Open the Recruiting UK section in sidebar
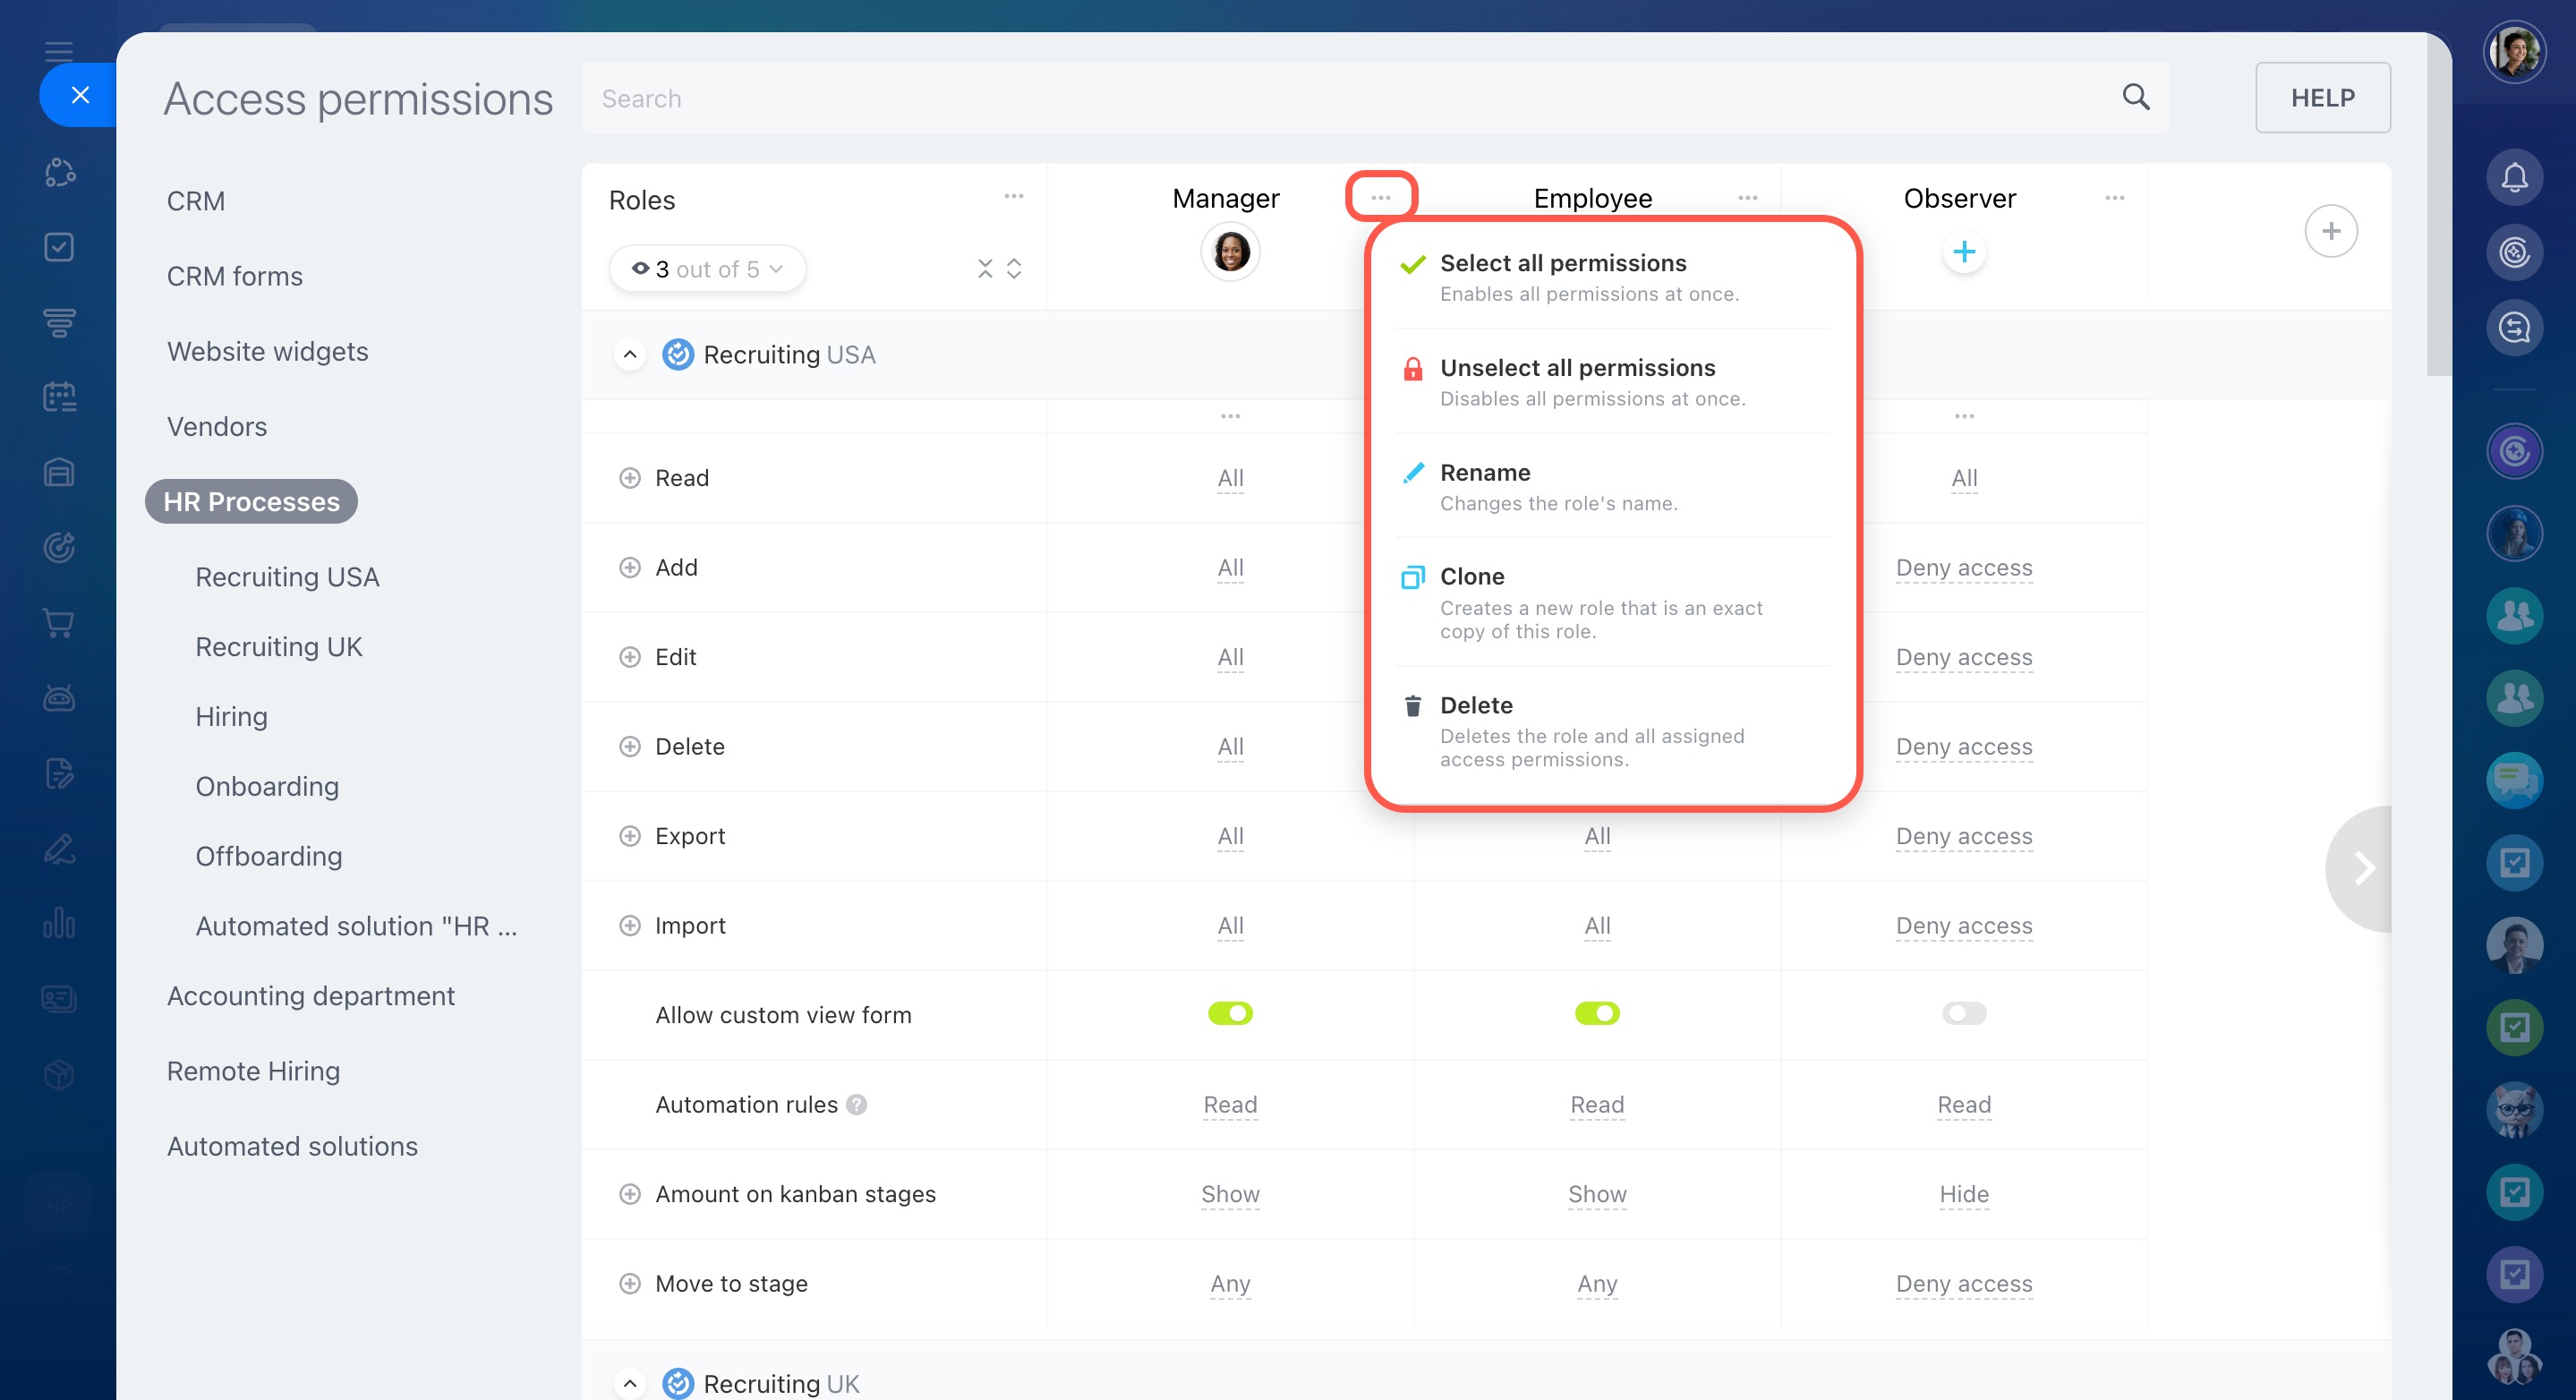The image size is (2576, 1400). tap(279, 647)
